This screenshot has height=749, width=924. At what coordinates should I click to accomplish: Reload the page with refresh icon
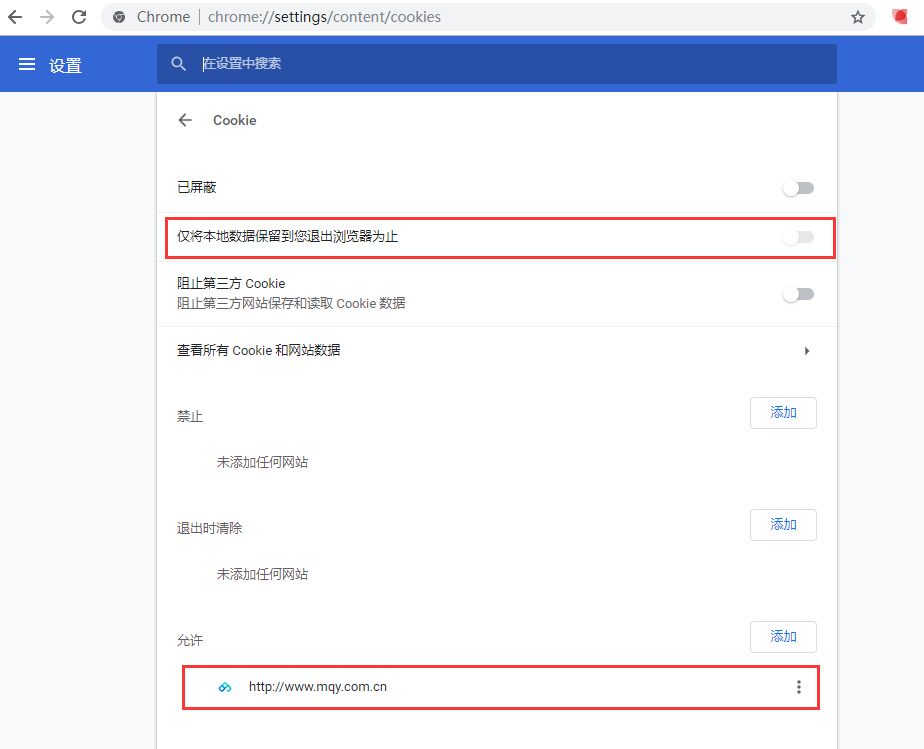[79, 17]
